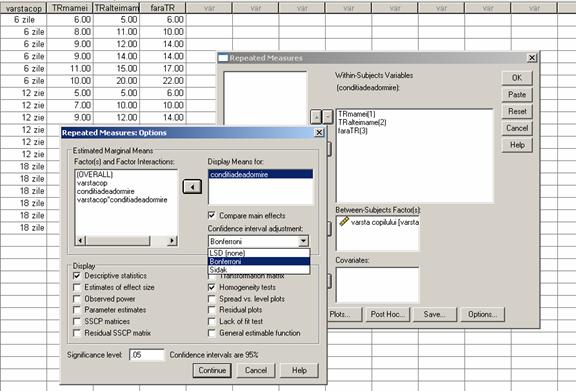Select TRalteimame cell with value 11.00
The height and width of the screenshot is (391, 576).
click(116, 32)
